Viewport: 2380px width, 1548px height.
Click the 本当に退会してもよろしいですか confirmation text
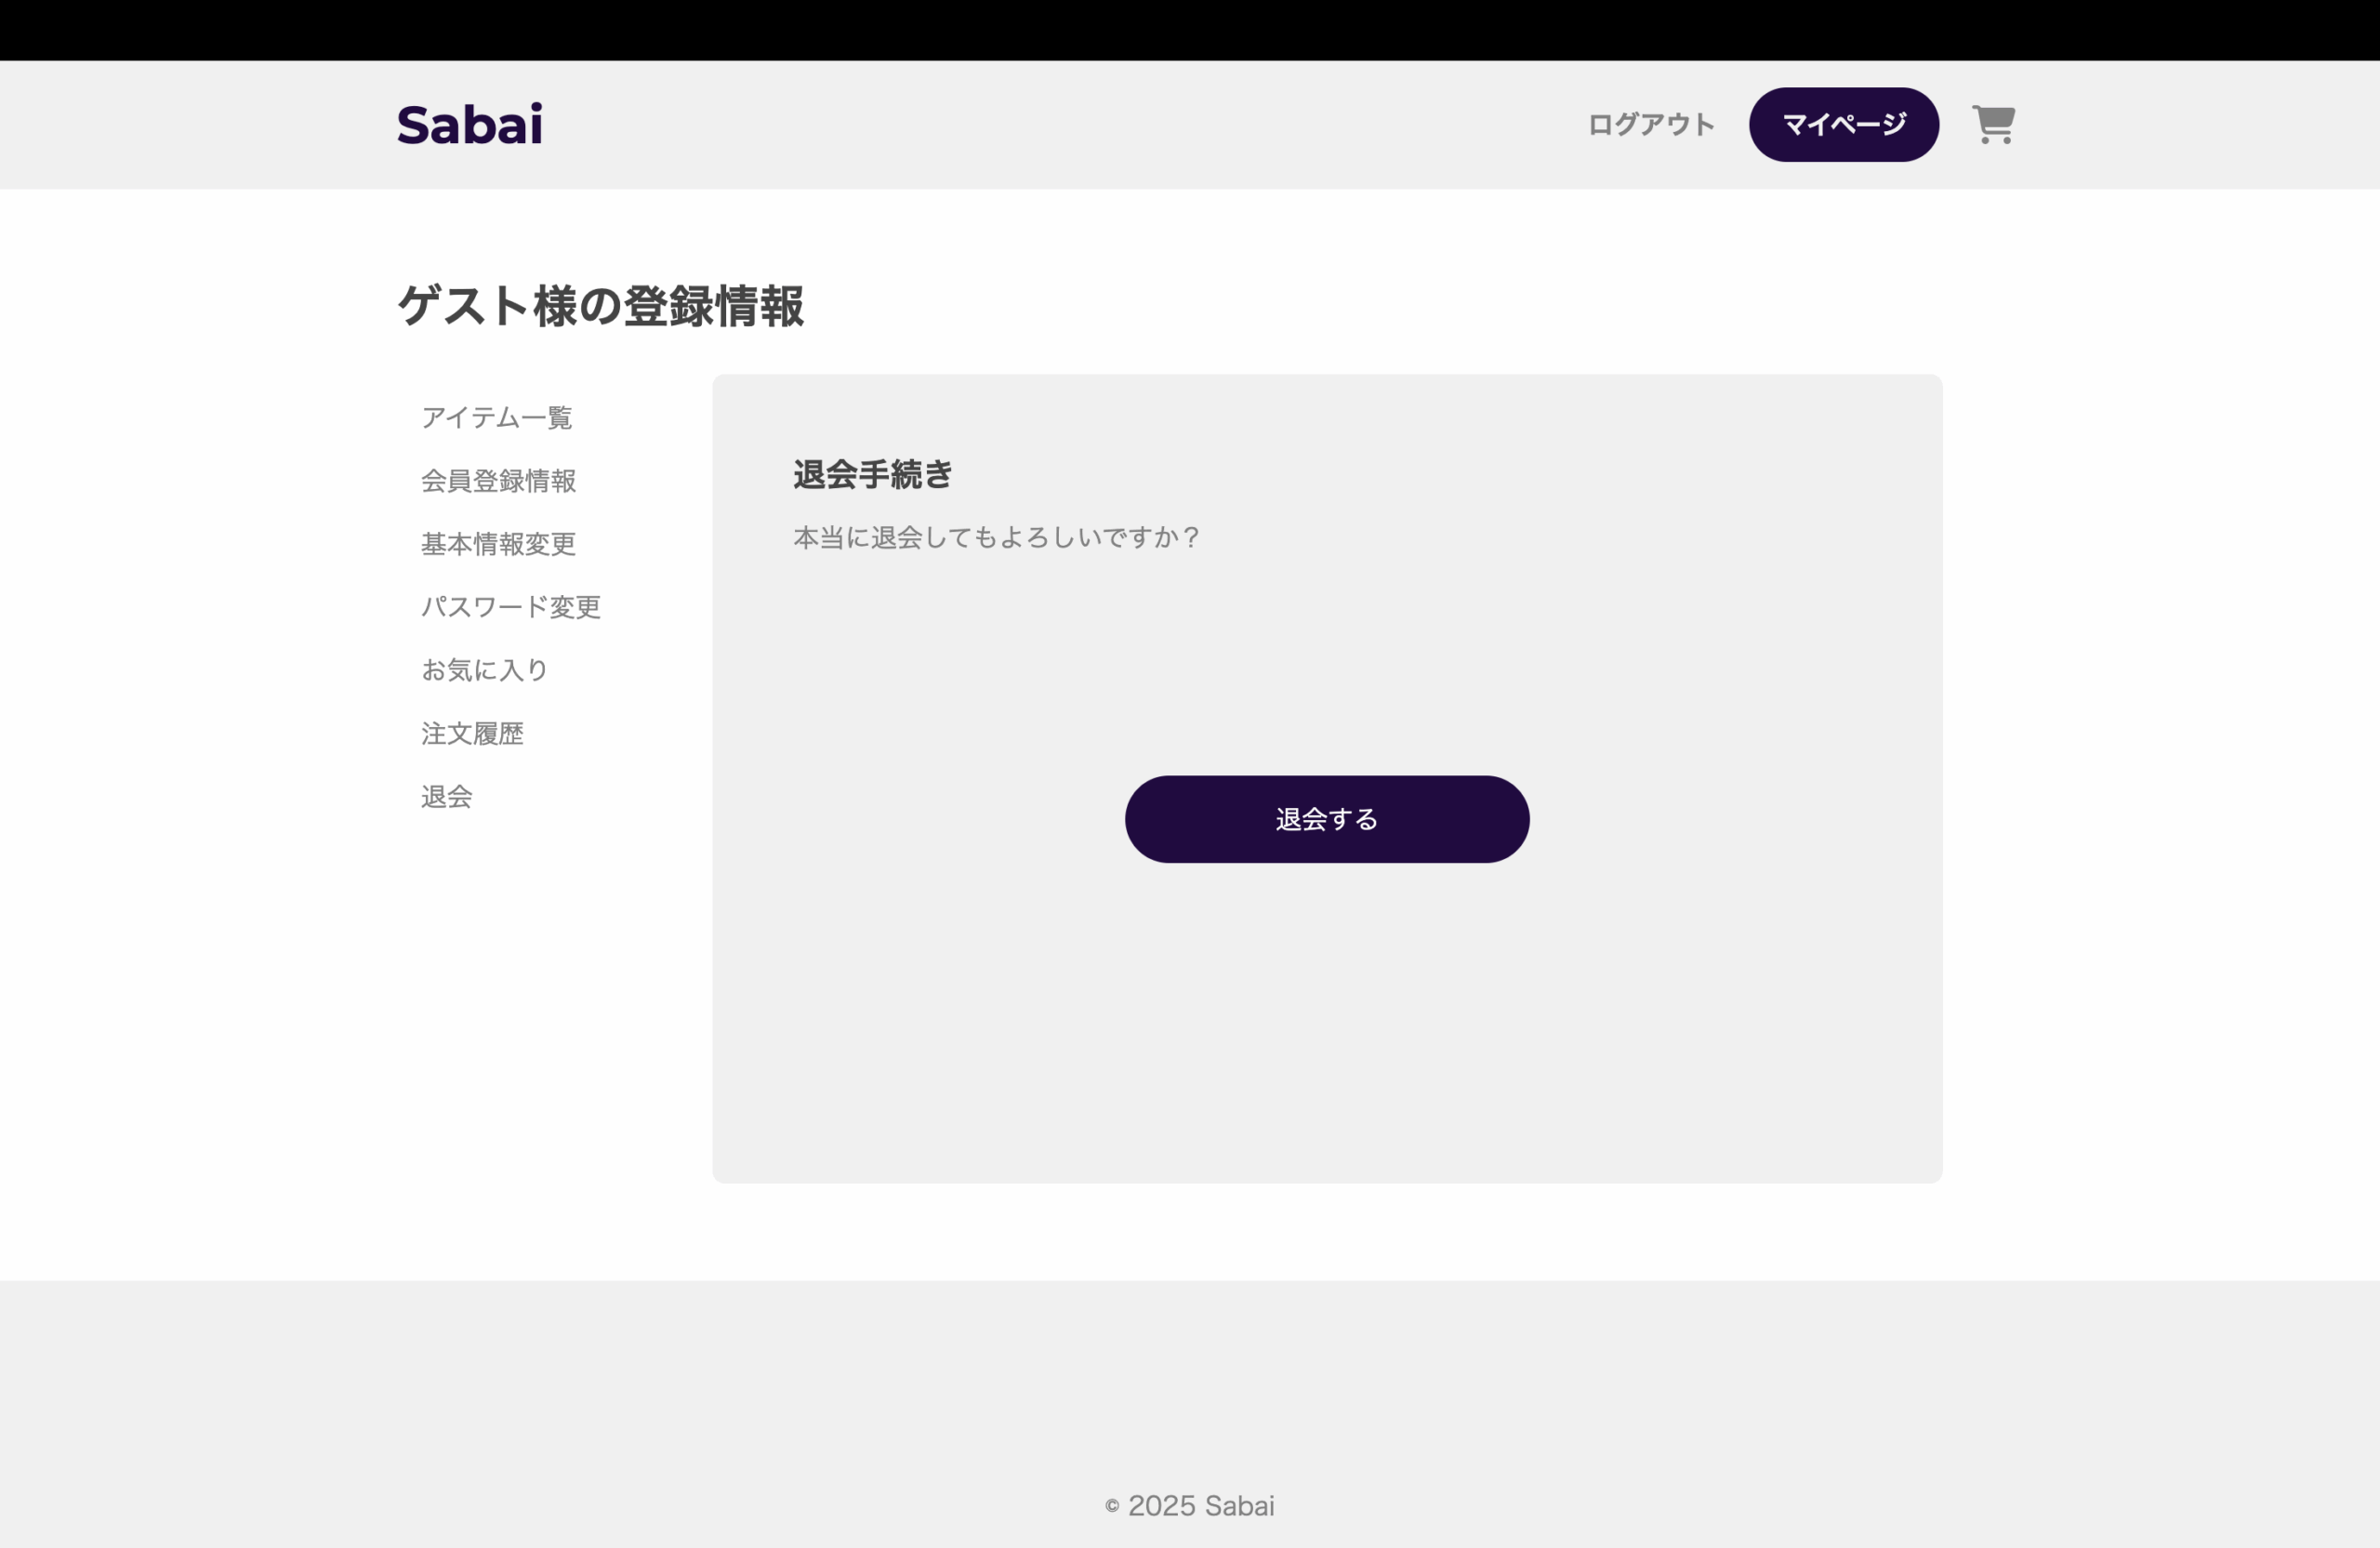pos(996,538)
